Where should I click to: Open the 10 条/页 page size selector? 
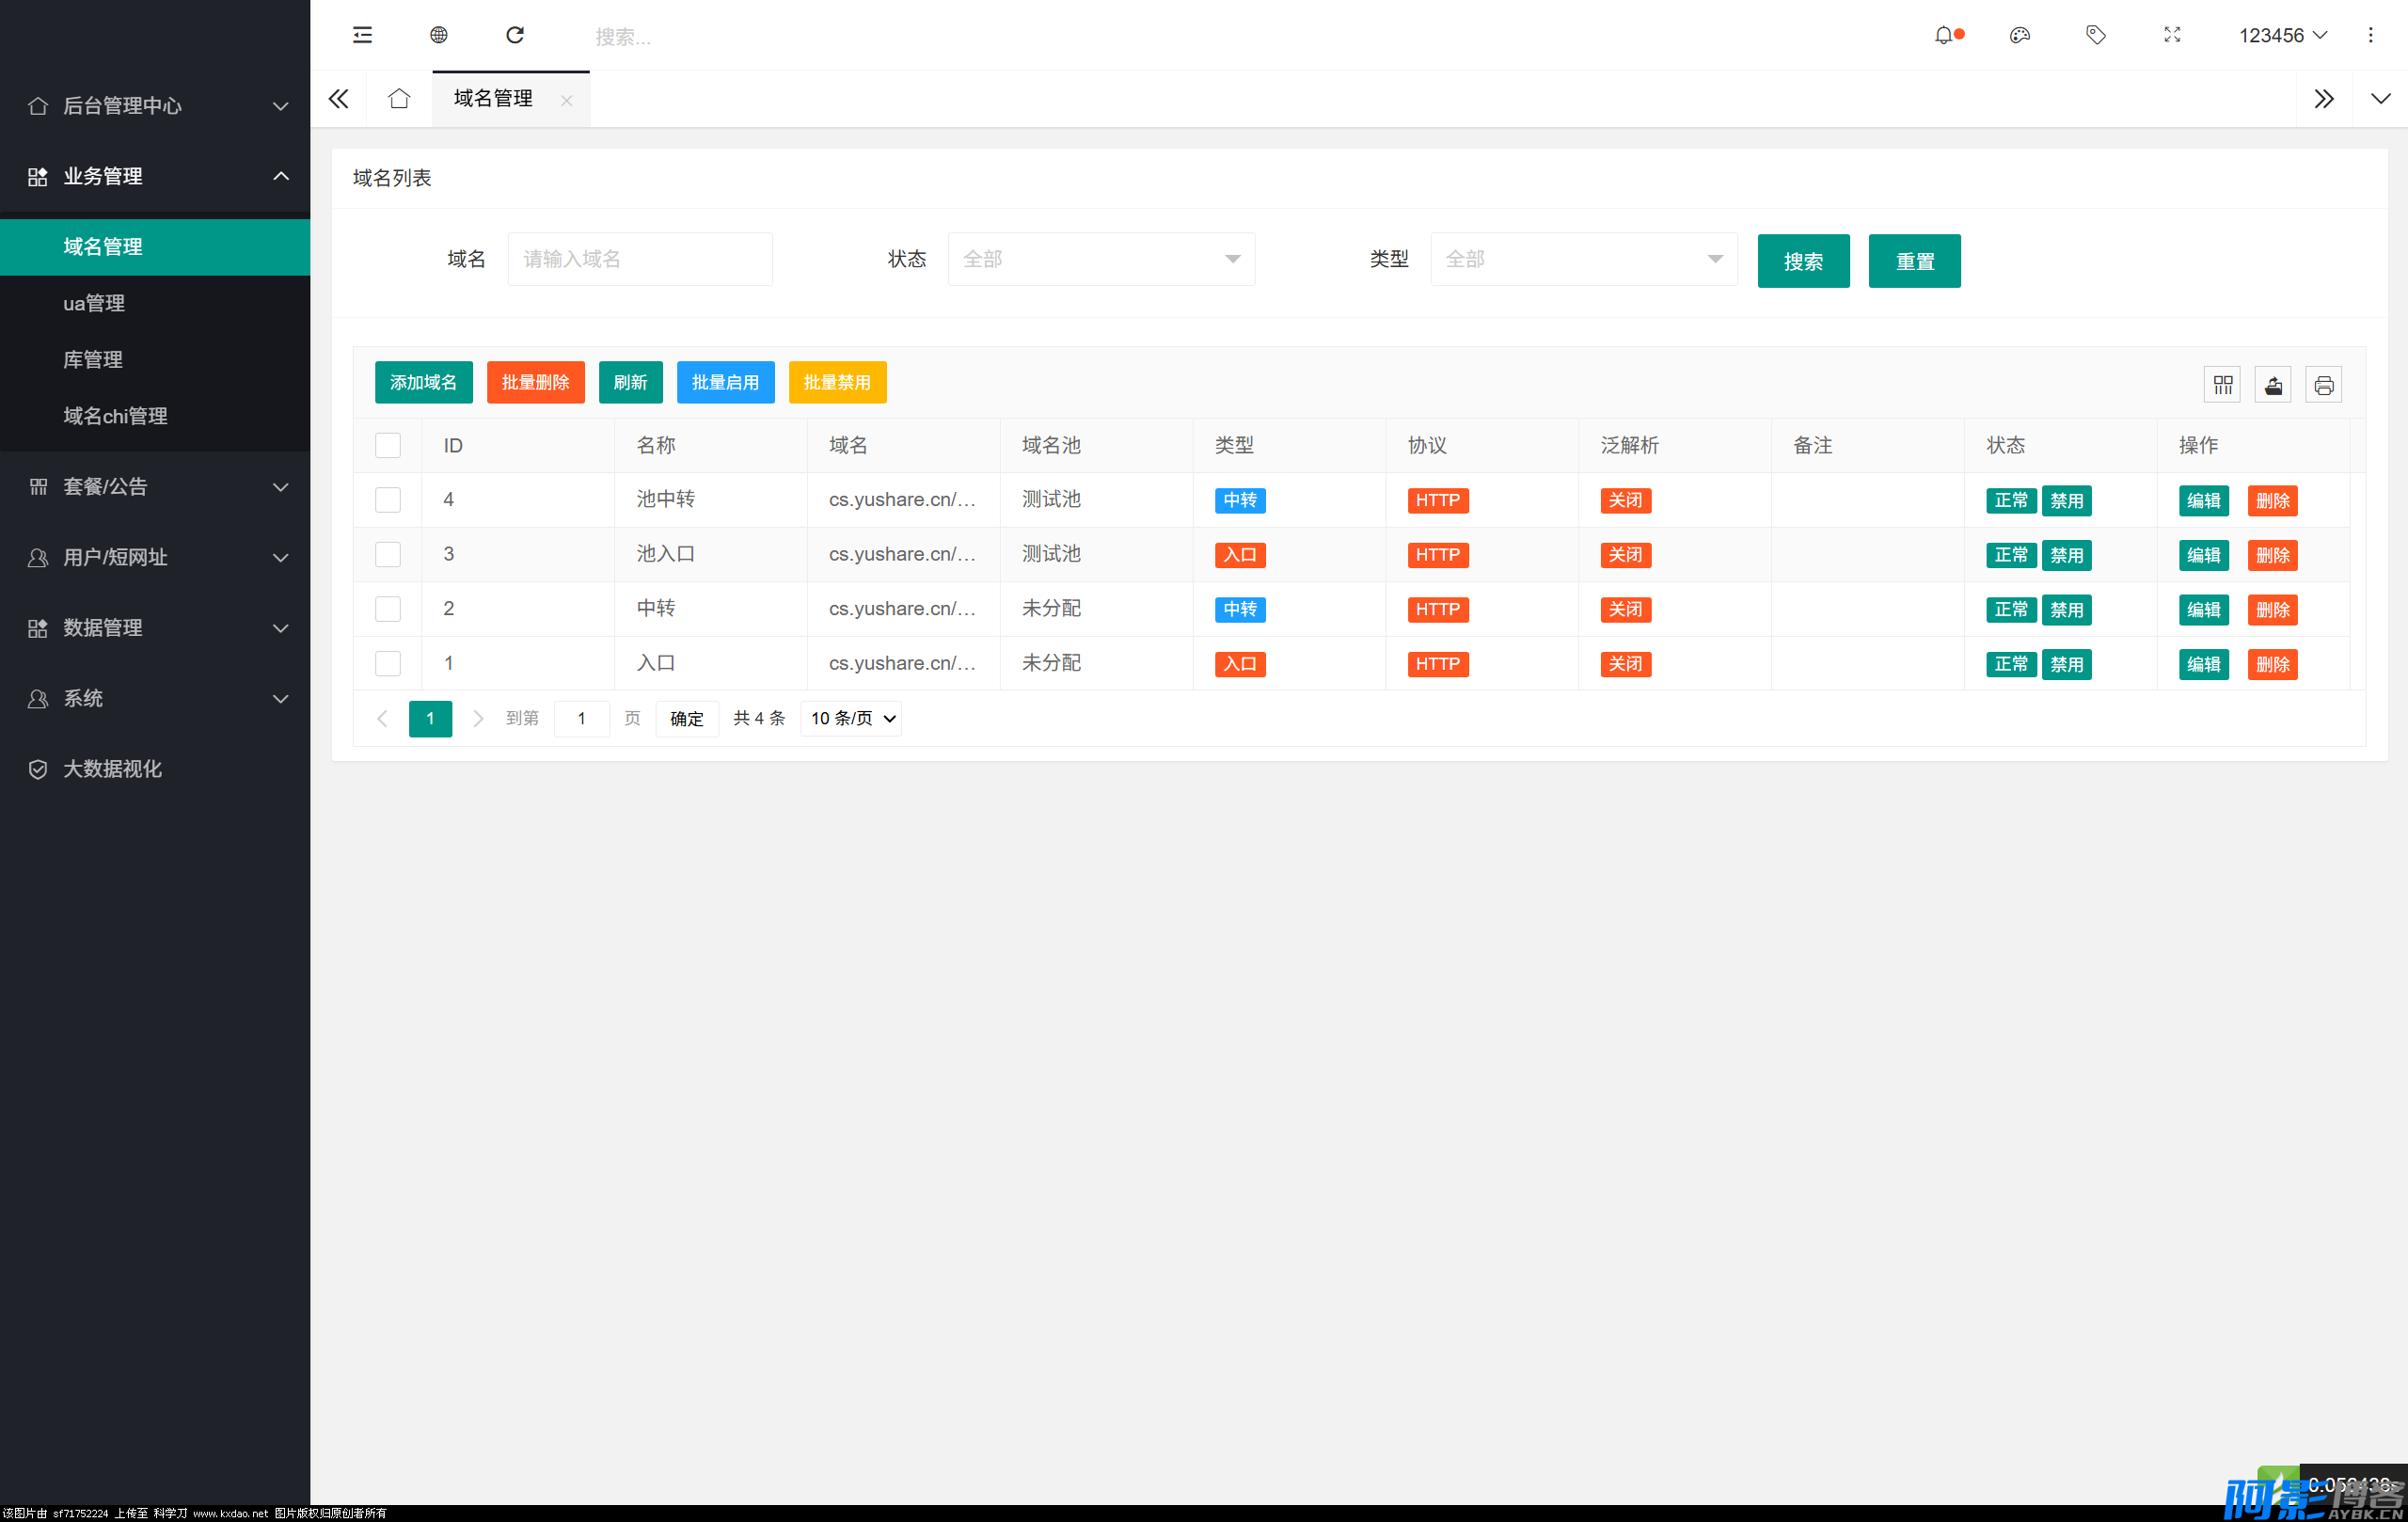click(851, 718)
